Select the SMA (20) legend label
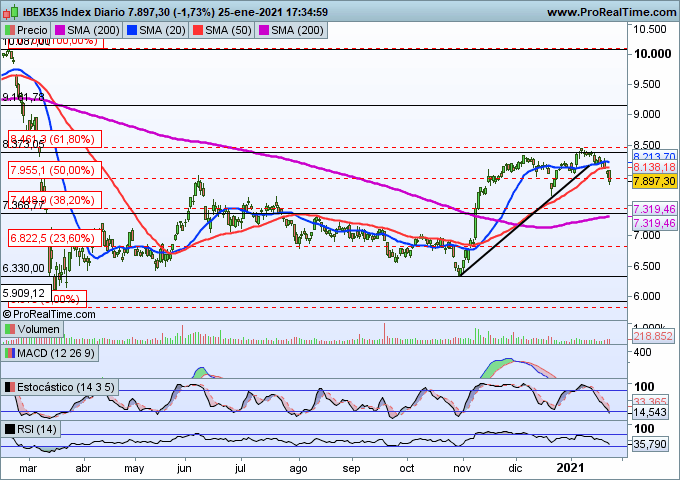 [162, 30]
